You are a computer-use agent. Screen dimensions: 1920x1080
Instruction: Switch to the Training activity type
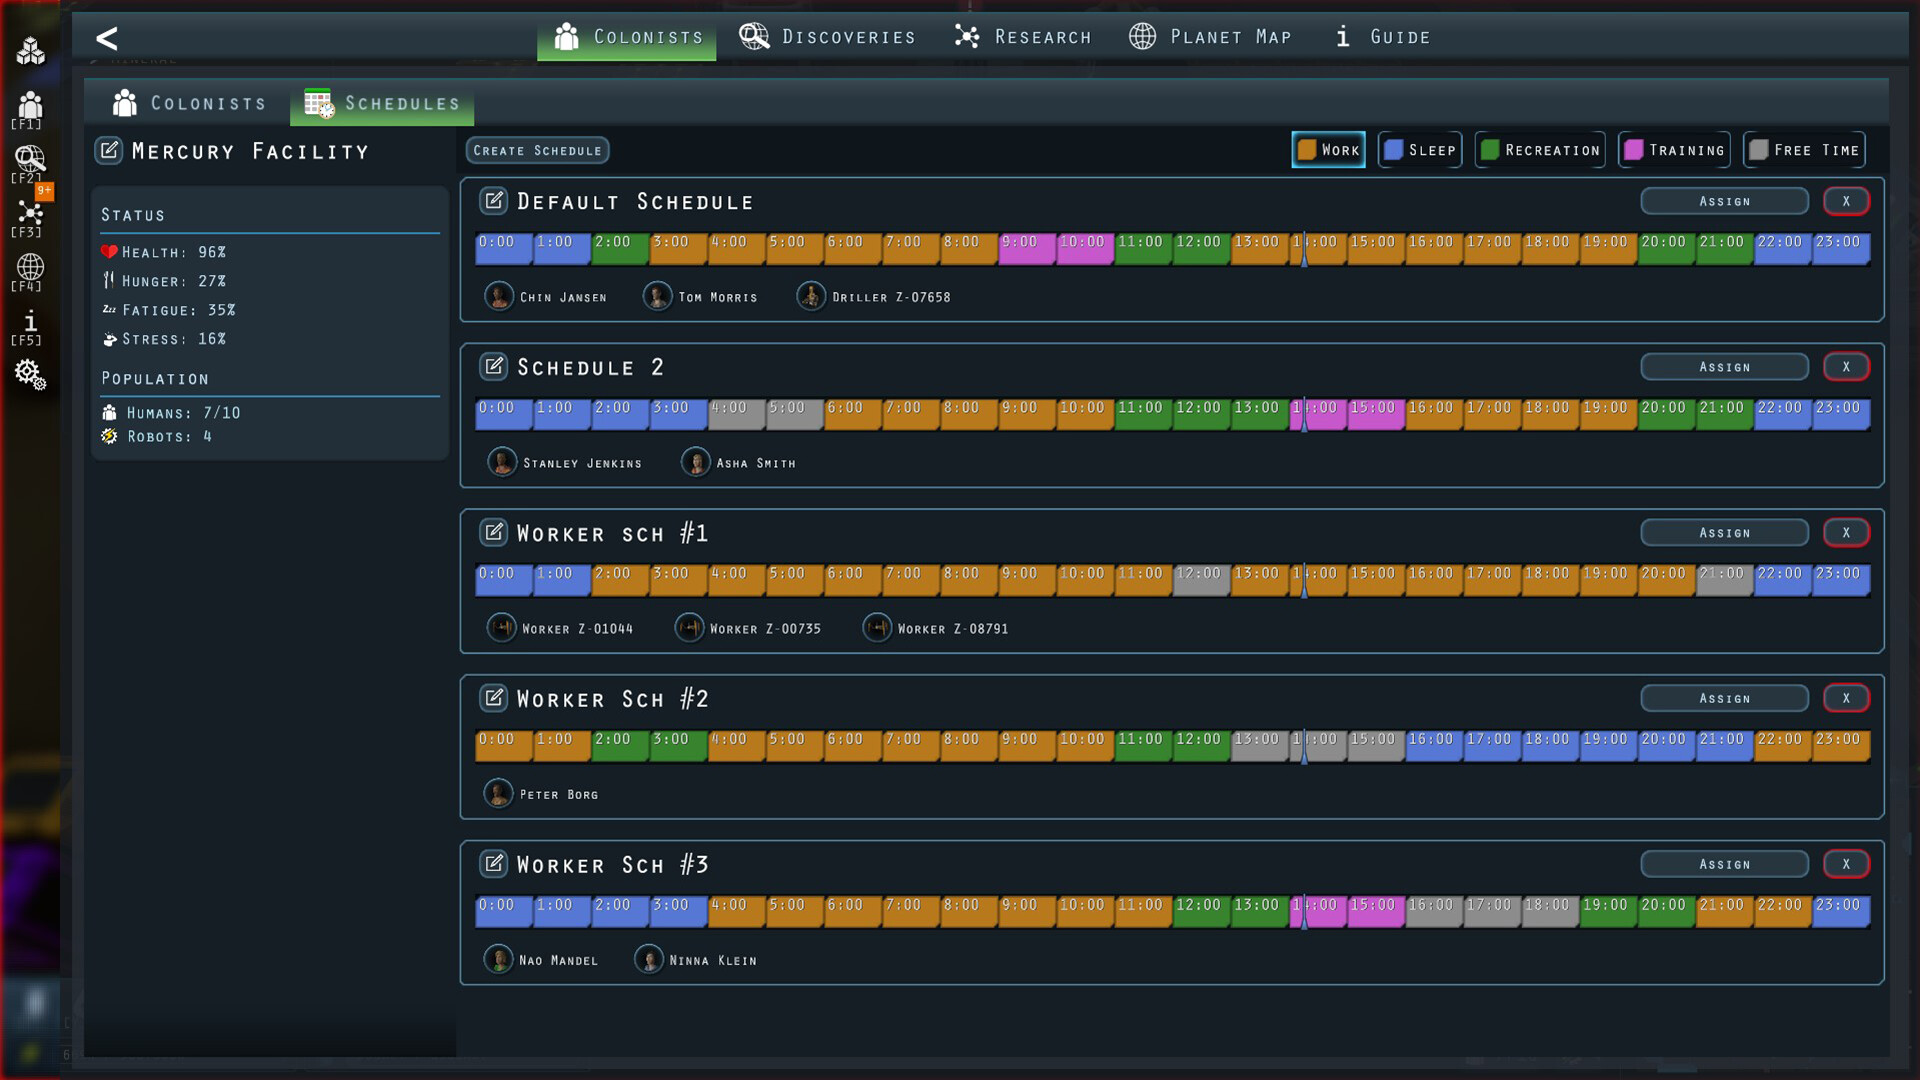tap(1673, 149)
